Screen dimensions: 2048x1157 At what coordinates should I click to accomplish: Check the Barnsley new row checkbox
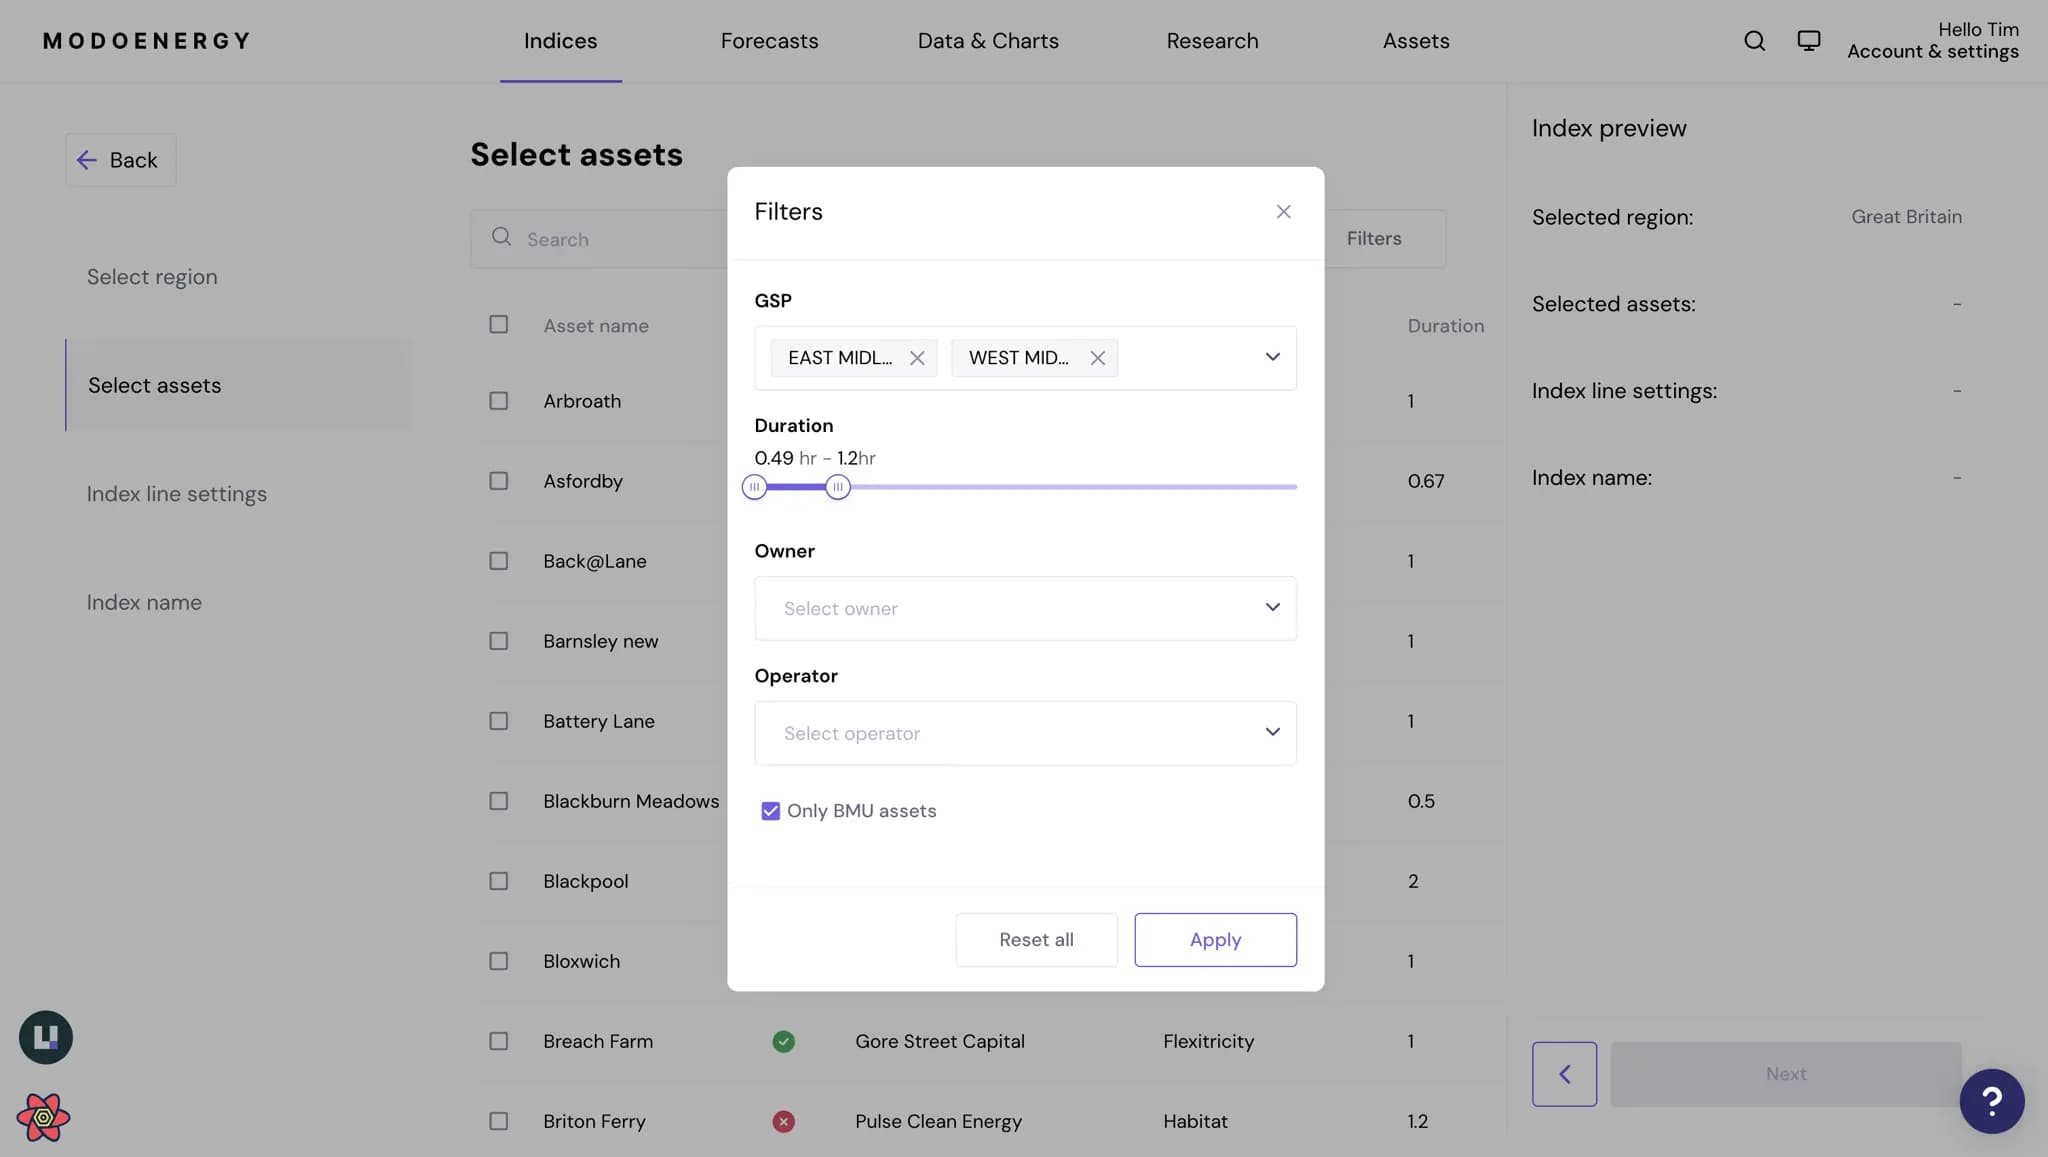click(498, 641)
